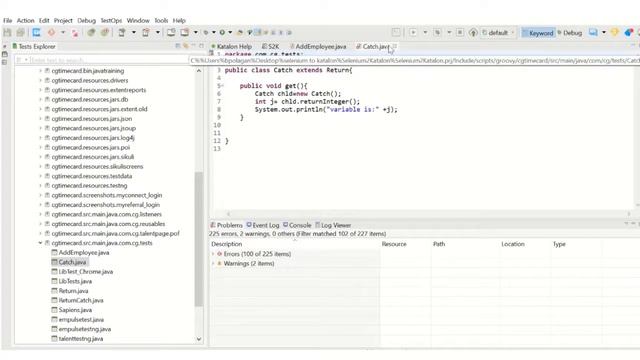The height and width of the screenshot is (360, 640).
Task: Open the default execution profile dropdown
Action: click(x=498, y=33)
